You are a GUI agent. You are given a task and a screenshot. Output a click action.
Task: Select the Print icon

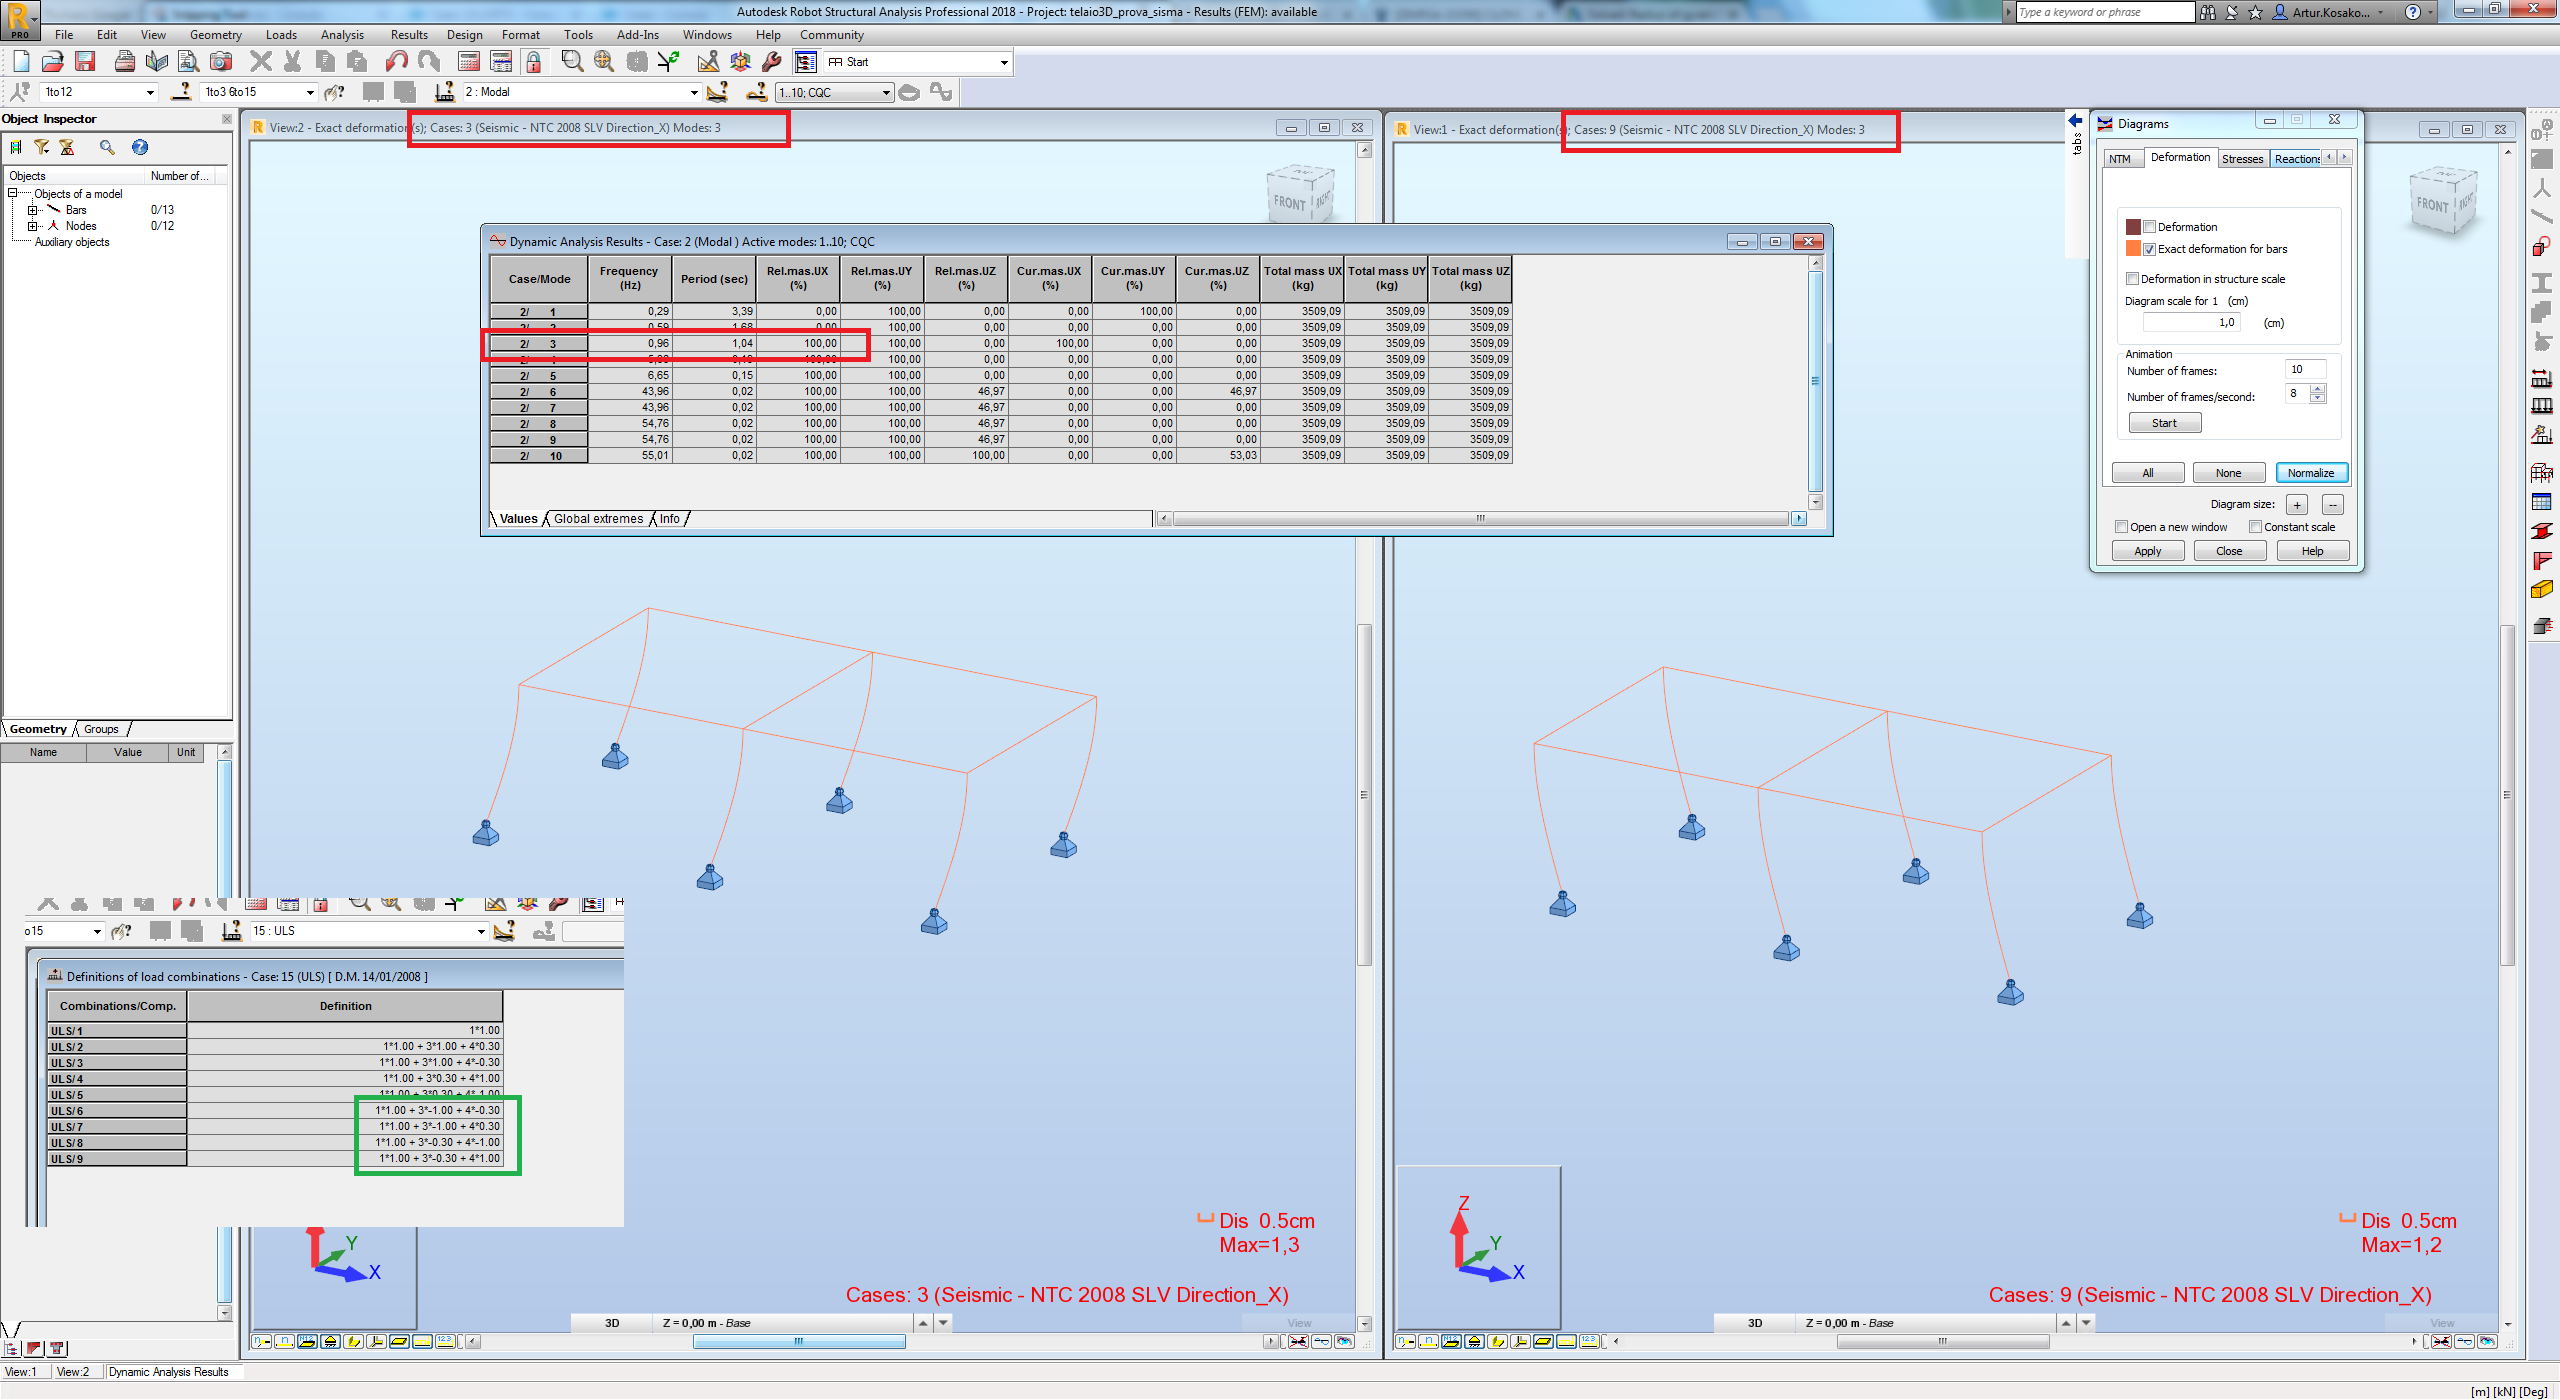(125, 61)
